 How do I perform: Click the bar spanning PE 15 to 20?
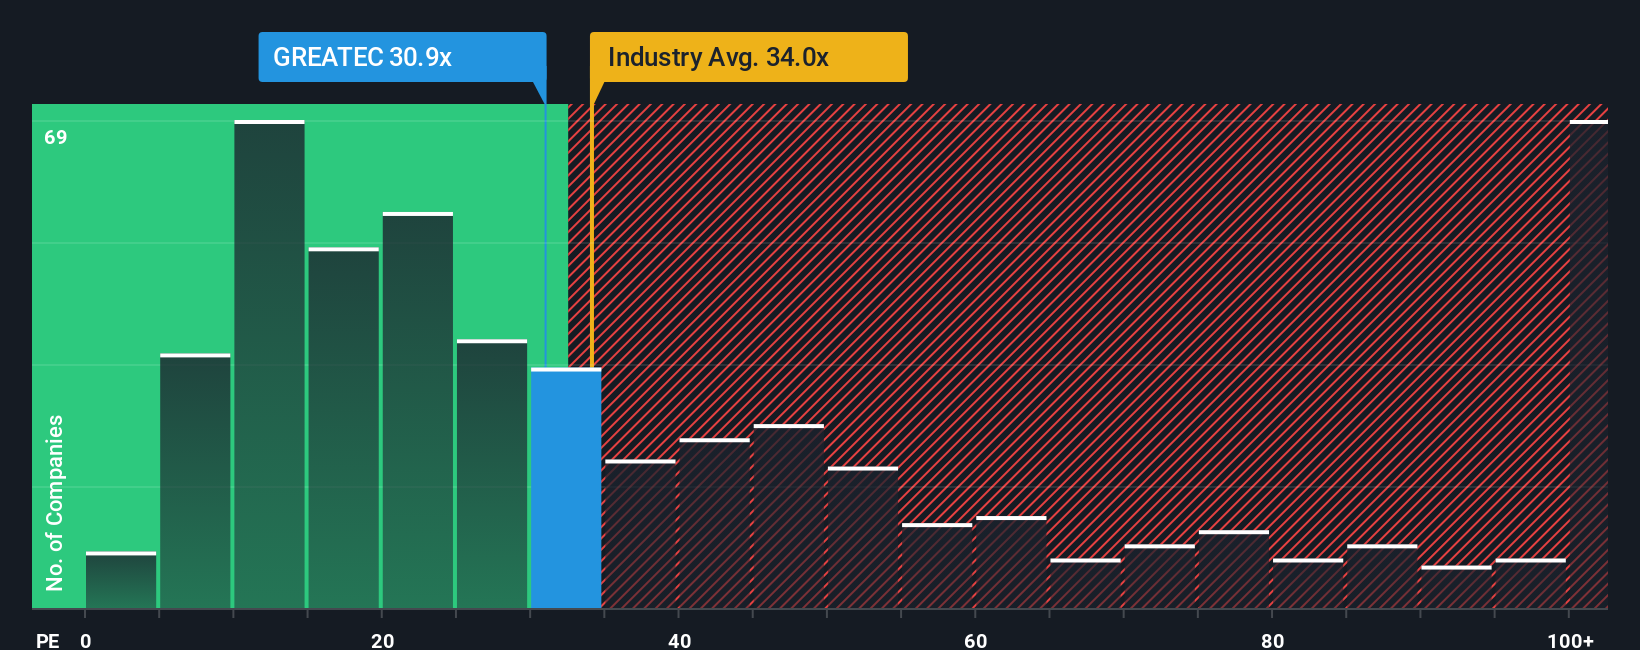tap(344, 428)
